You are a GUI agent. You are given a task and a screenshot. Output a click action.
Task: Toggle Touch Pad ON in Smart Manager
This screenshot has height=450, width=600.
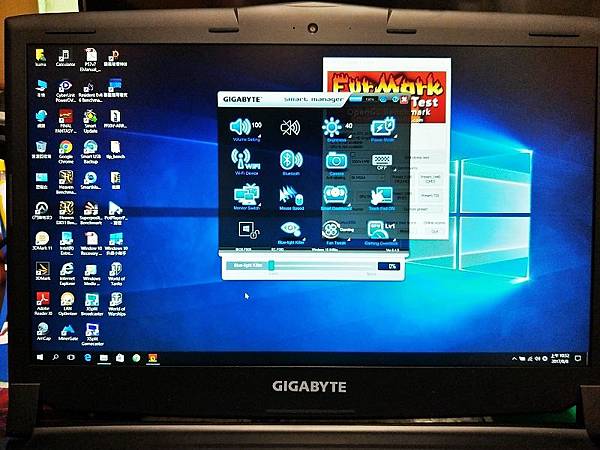point(382,198)
